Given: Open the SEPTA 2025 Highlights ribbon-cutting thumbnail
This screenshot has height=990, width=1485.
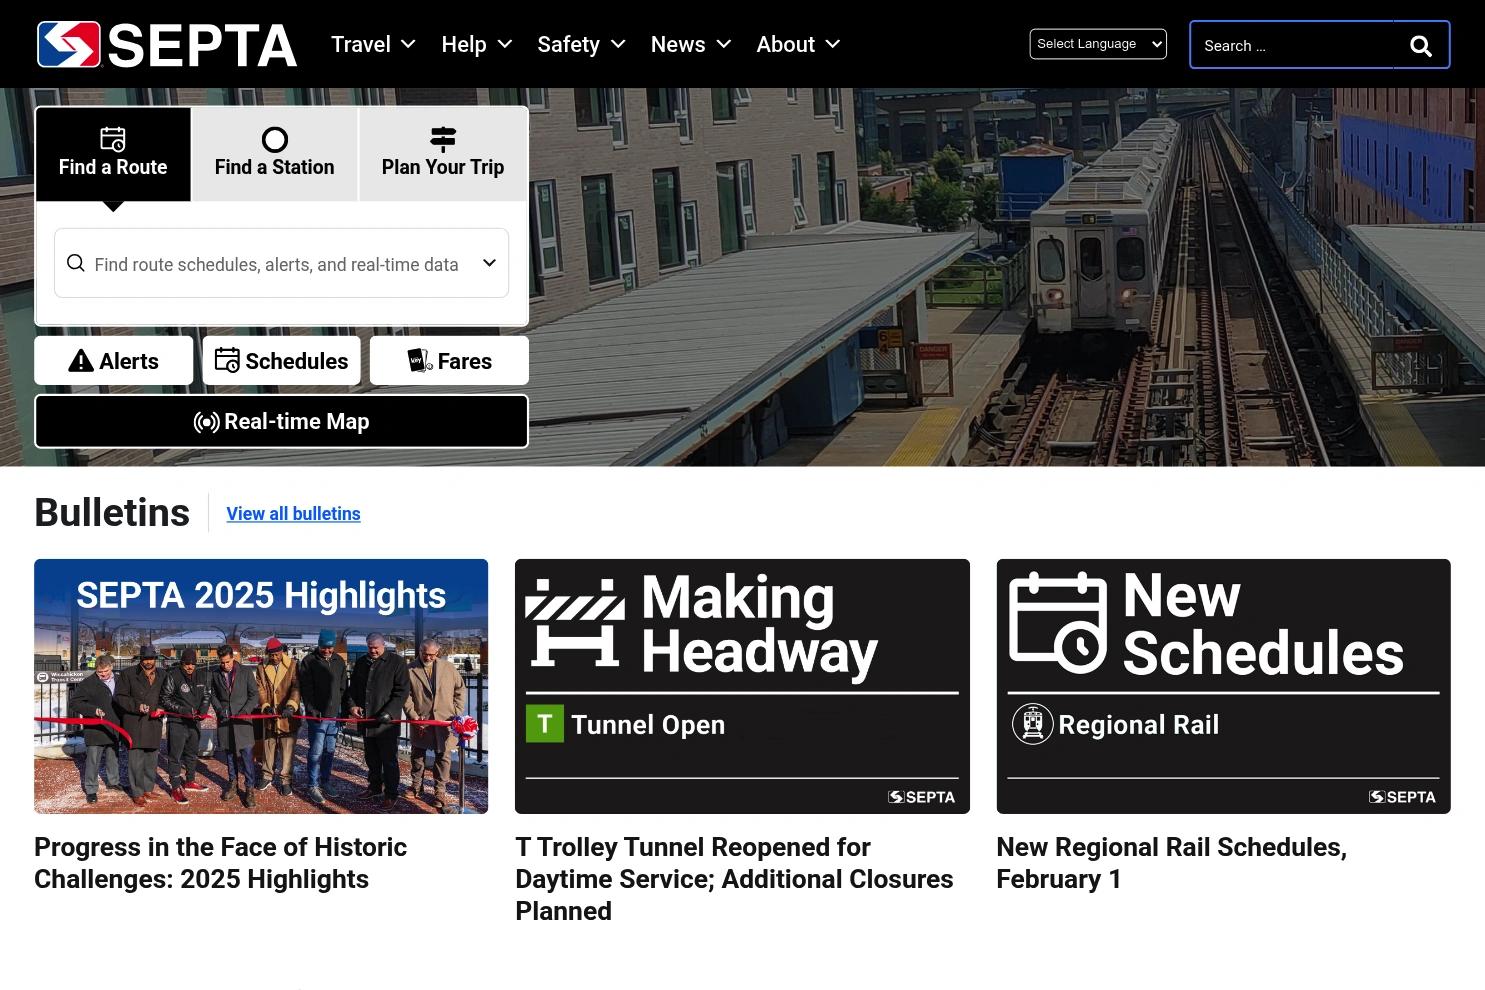Looking at the screenshot, I should click(261, 686).
